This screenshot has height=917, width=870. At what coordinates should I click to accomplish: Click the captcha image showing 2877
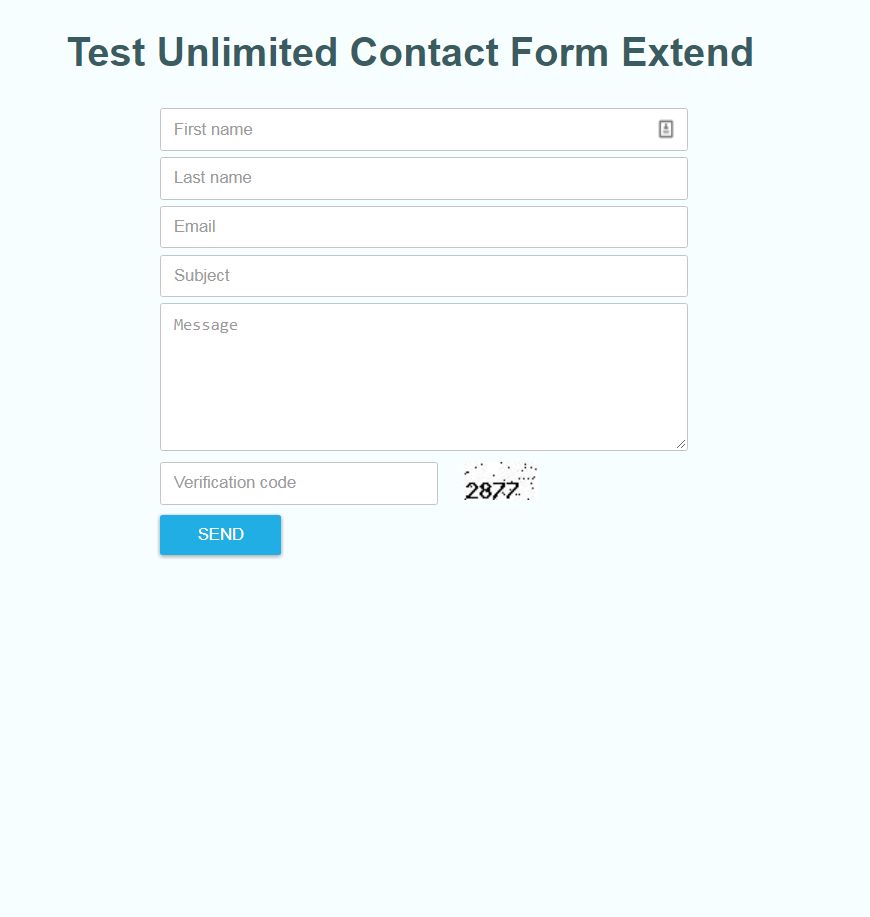(x=500, y=483)
